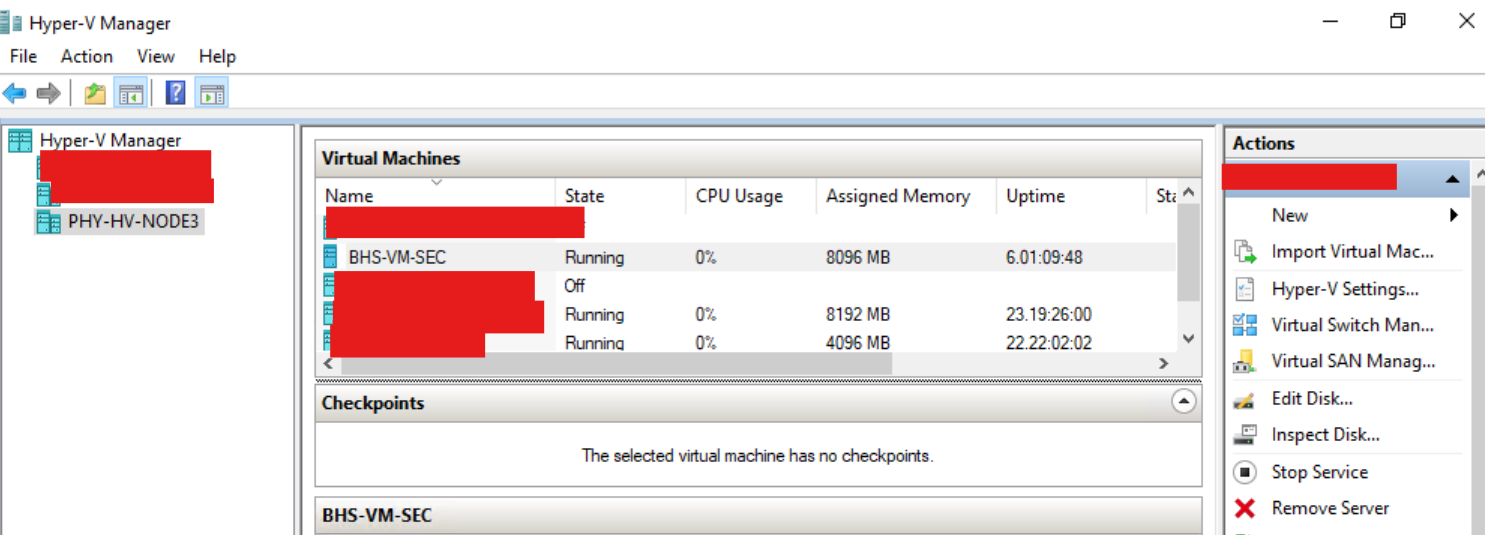Open Virtual Switch Manager action
The image size is (1485, 535).
click(1352, 325)
